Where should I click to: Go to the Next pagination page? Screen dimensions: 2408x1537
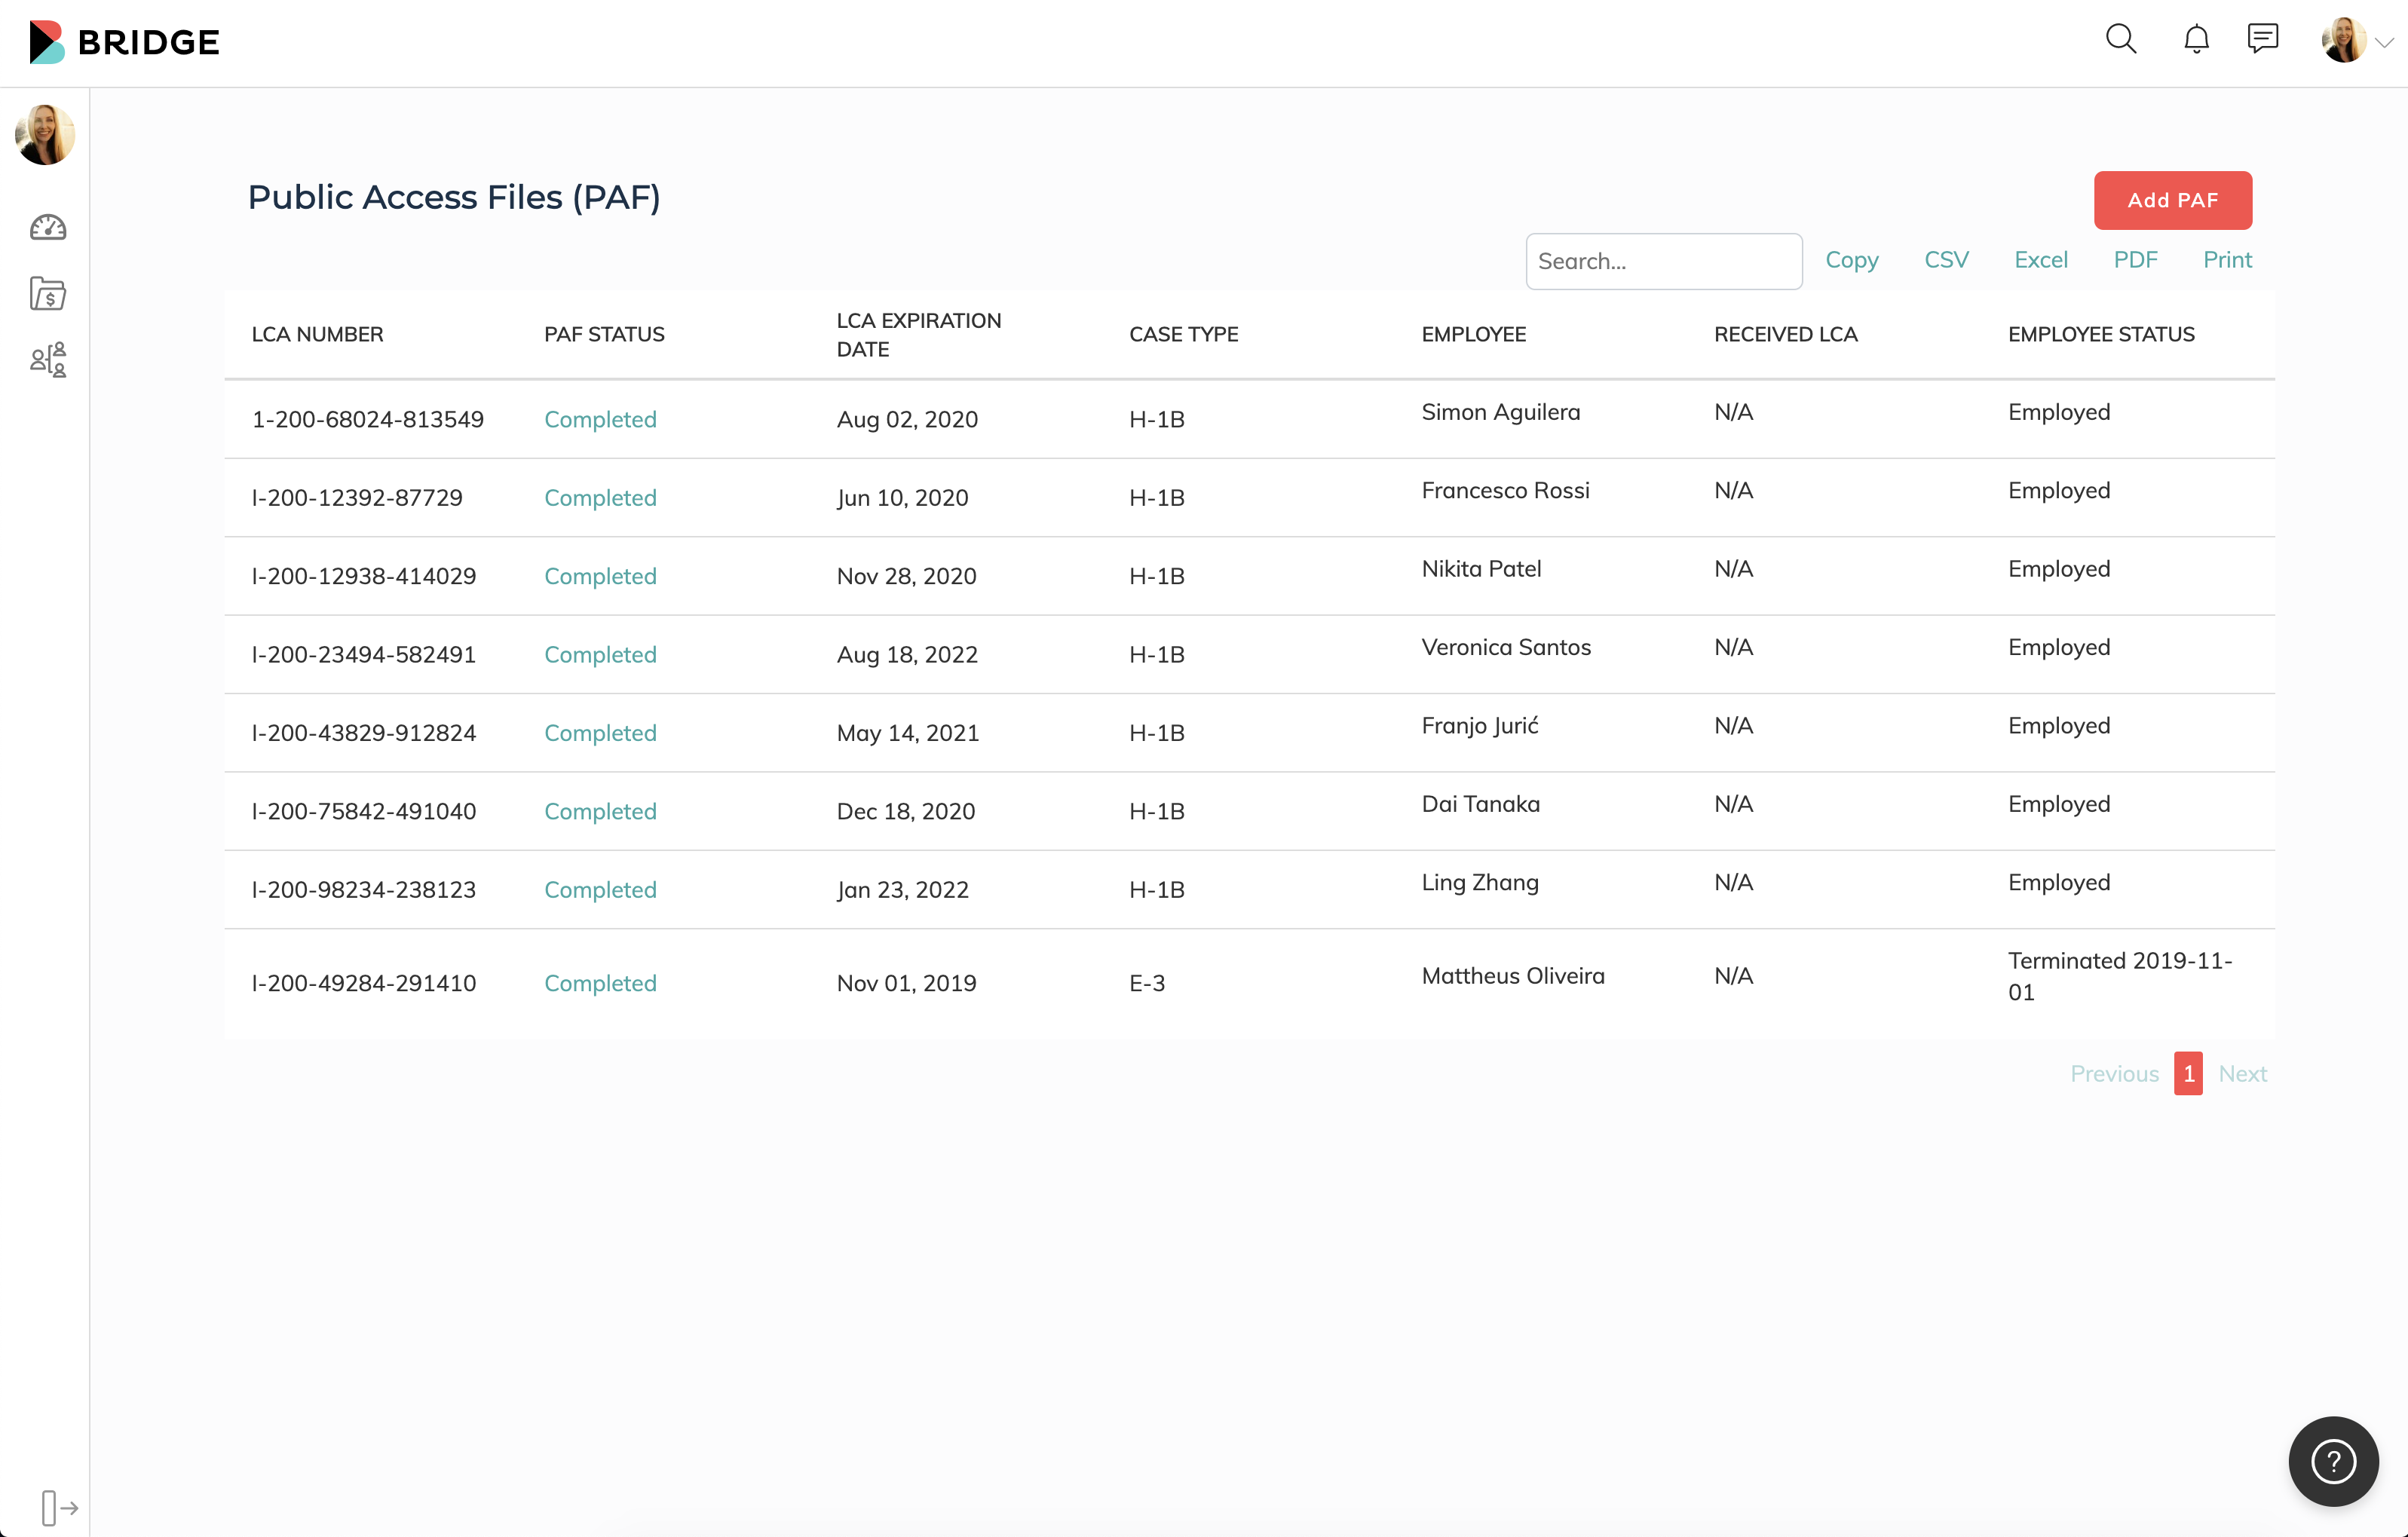pos(2242,1074)
